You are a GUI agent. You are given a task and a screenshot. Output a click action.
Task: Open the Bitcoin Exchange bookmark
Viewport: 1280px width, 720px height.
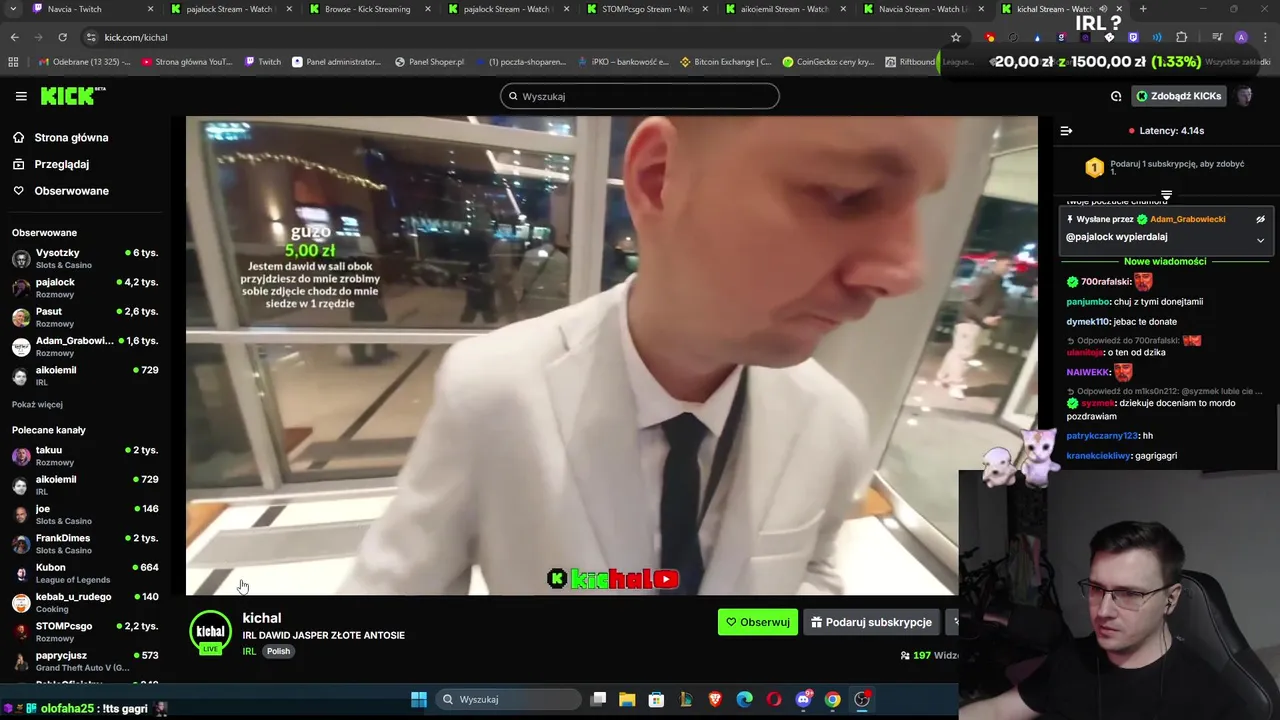coord(725,62)
